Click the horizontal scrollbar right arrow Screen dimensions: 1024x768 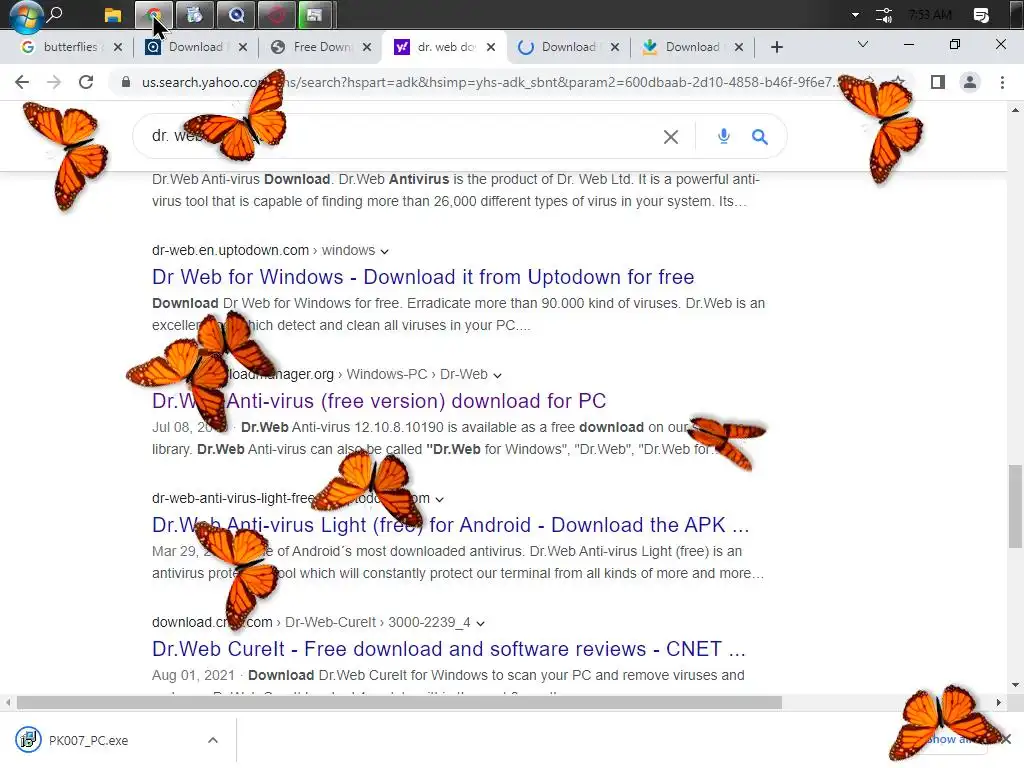click(x=999, y=703)
